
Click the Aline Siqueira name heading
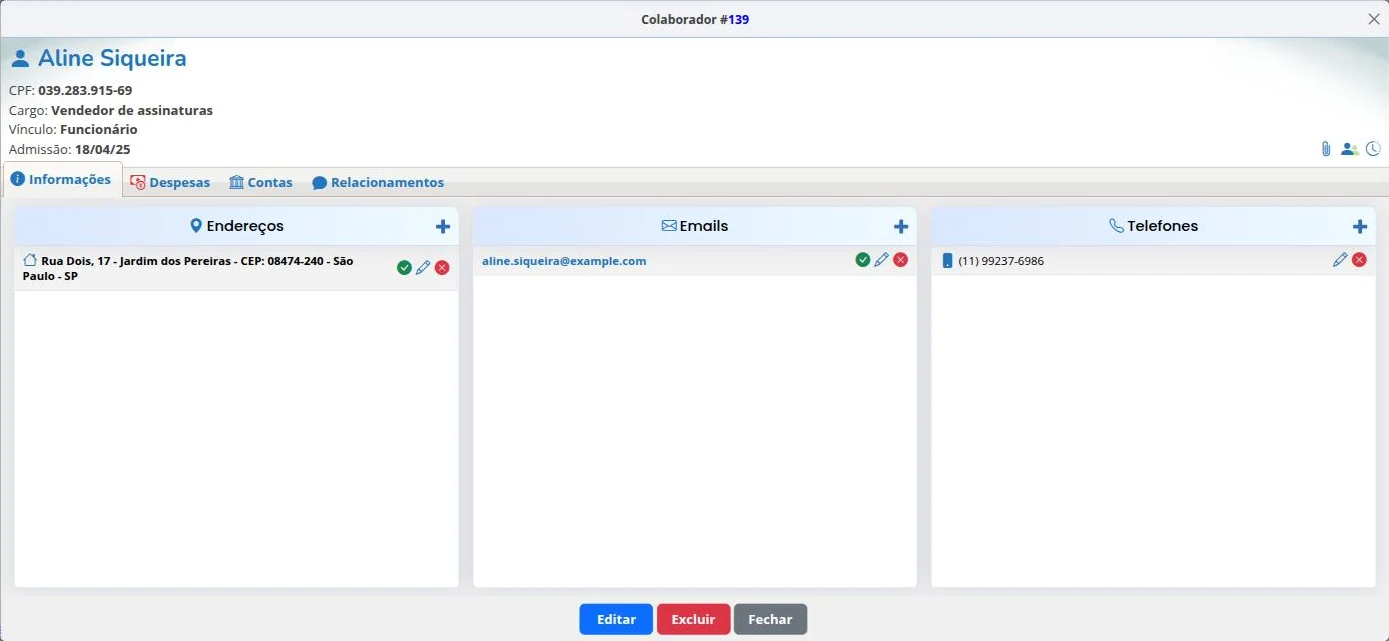(112, 58)
